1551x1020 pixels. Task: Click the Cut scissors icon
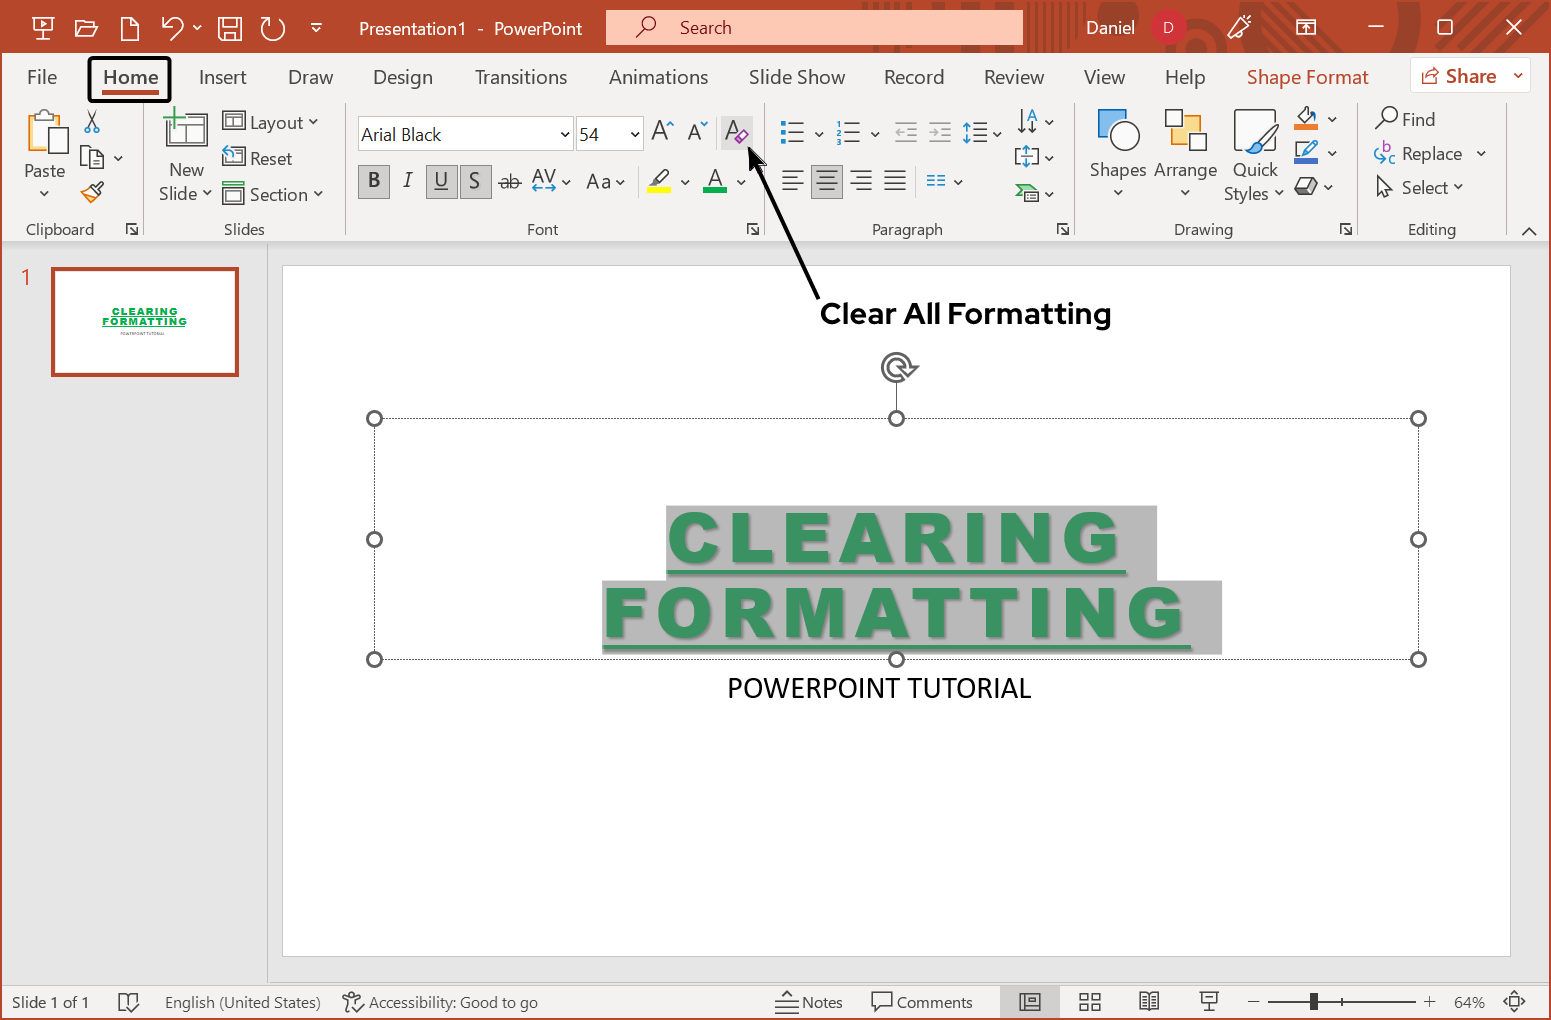click(x=91, y=120)
